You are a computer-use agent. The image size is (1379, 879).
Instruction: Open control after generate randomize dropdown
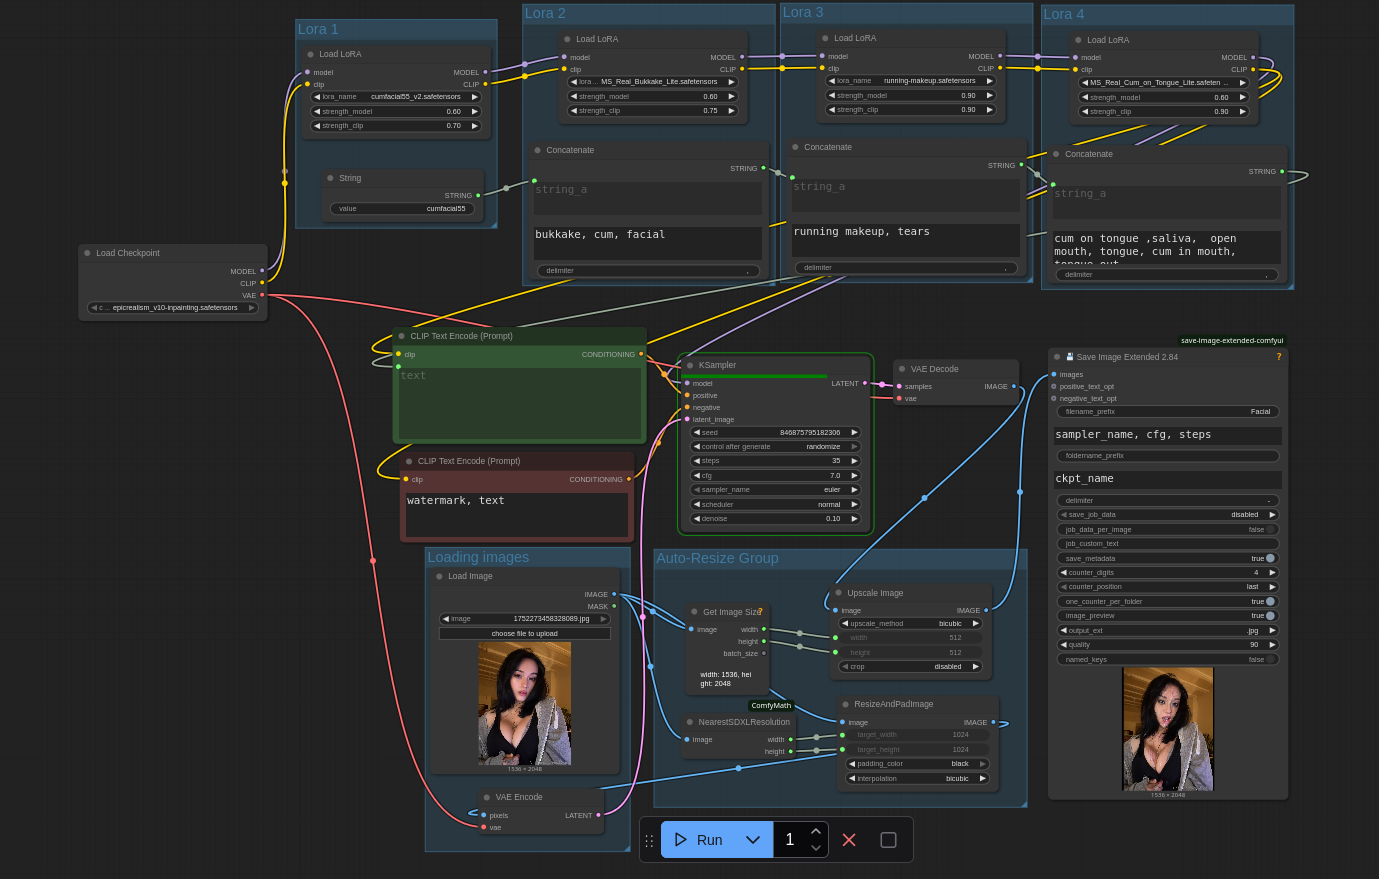[x=776, y=446]
